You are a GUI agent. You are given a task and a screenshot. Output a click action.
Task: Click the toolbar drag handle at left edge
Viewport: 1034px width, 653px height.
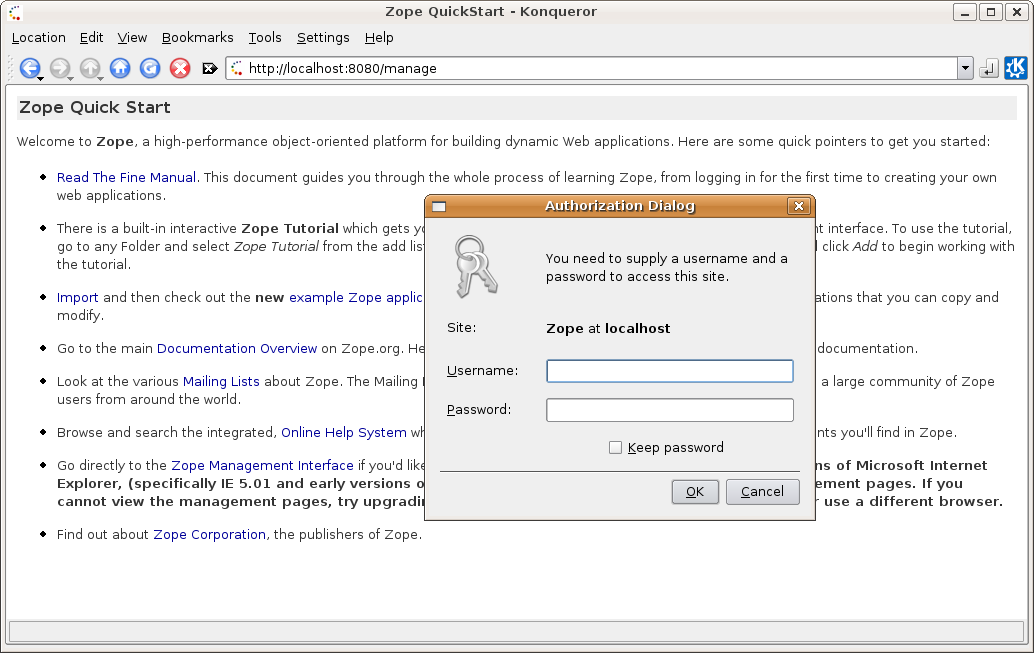10,68
